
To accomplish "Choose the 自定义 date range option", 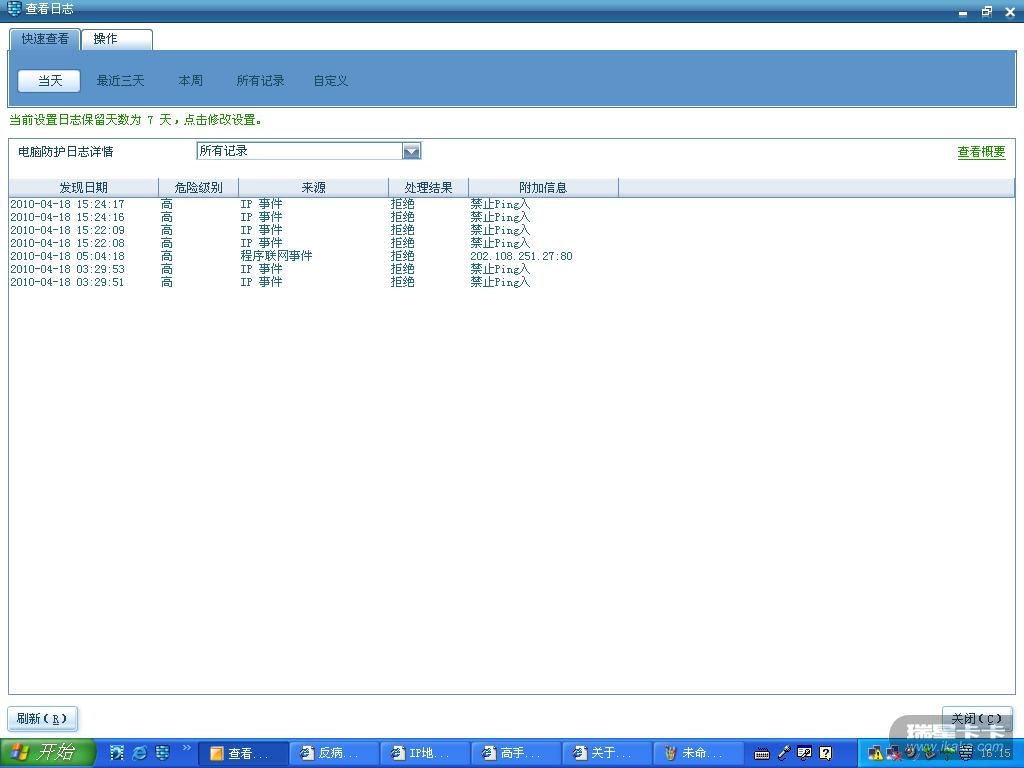I will [x=330, y=81].
